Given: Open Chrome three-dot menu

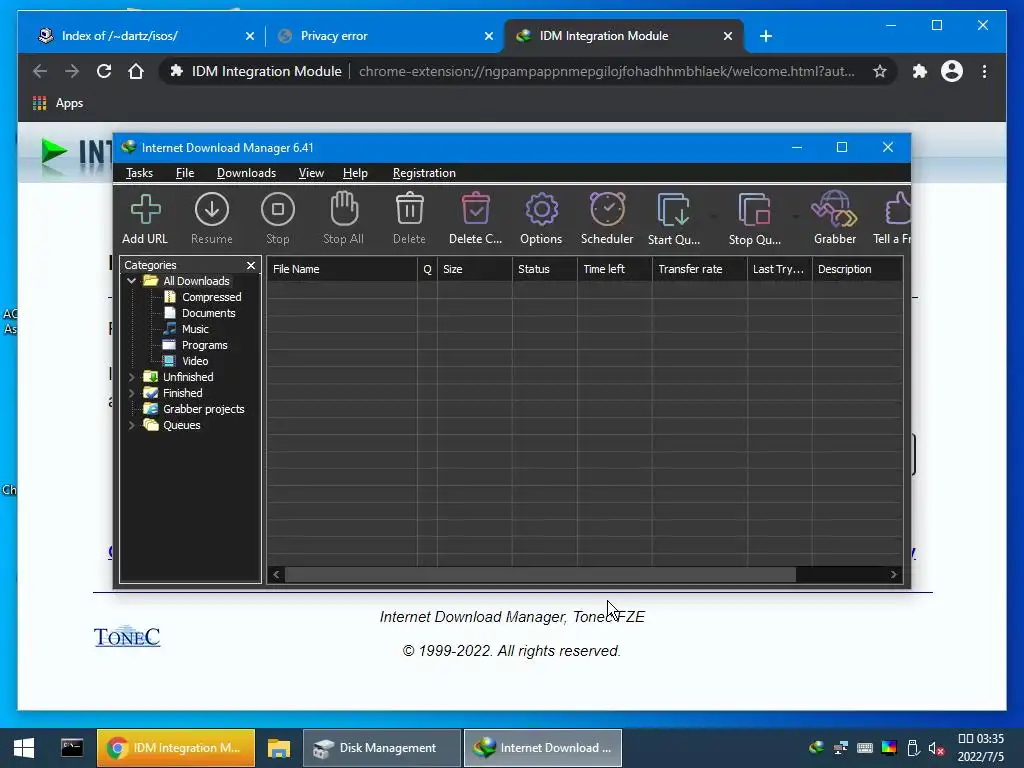Looking at the screenshot, I should [x=984, y=71].
